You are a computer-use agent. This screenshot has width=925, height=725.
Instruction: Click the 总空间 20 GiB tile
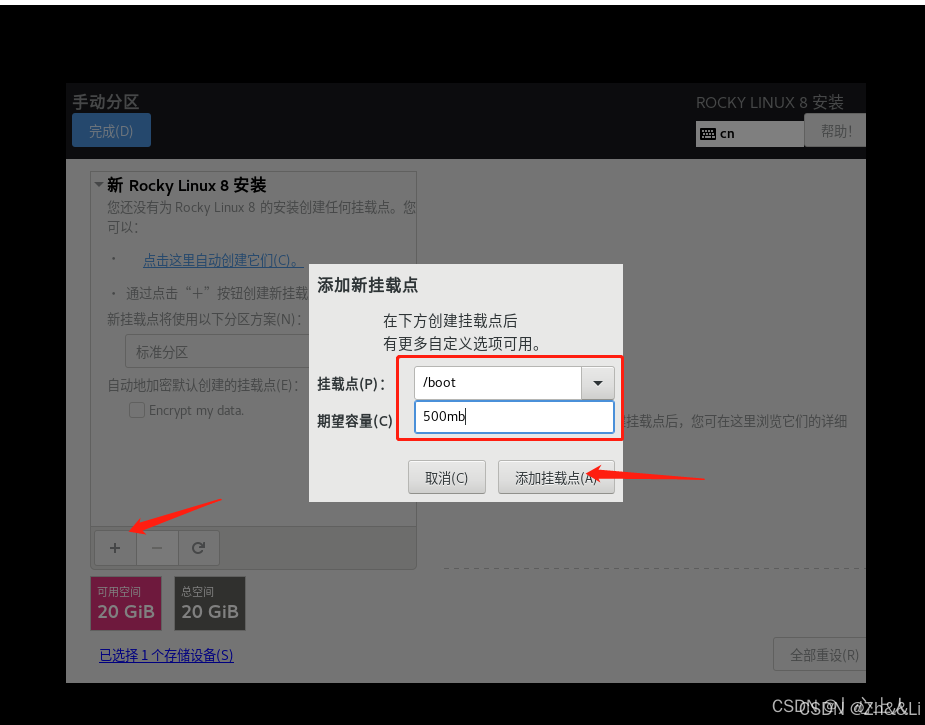click(209, 603)
